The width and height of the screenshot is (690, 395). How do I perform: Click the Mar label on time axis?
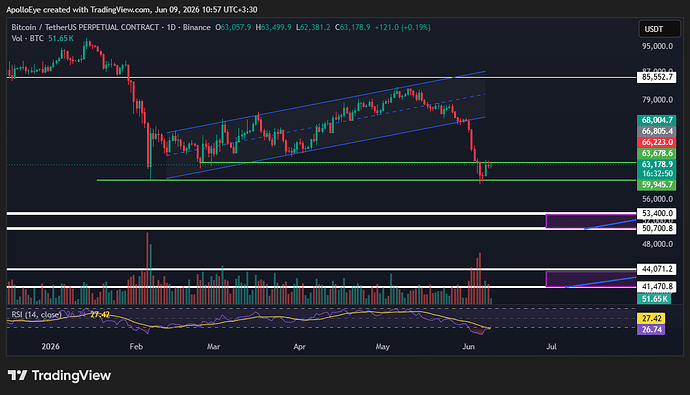pyautogui.click(x=213, y=347)
